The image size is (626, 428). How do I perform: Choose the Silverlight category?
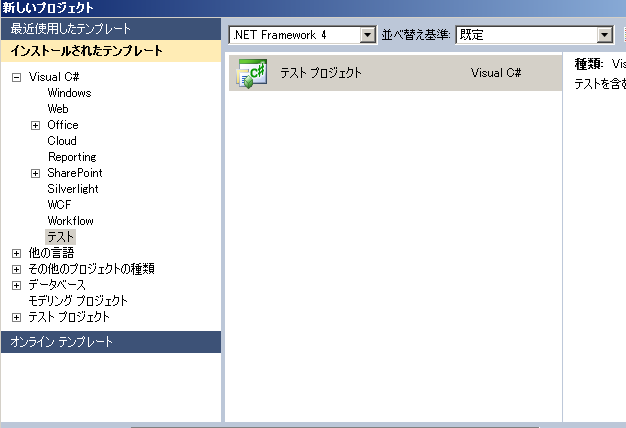73,189
